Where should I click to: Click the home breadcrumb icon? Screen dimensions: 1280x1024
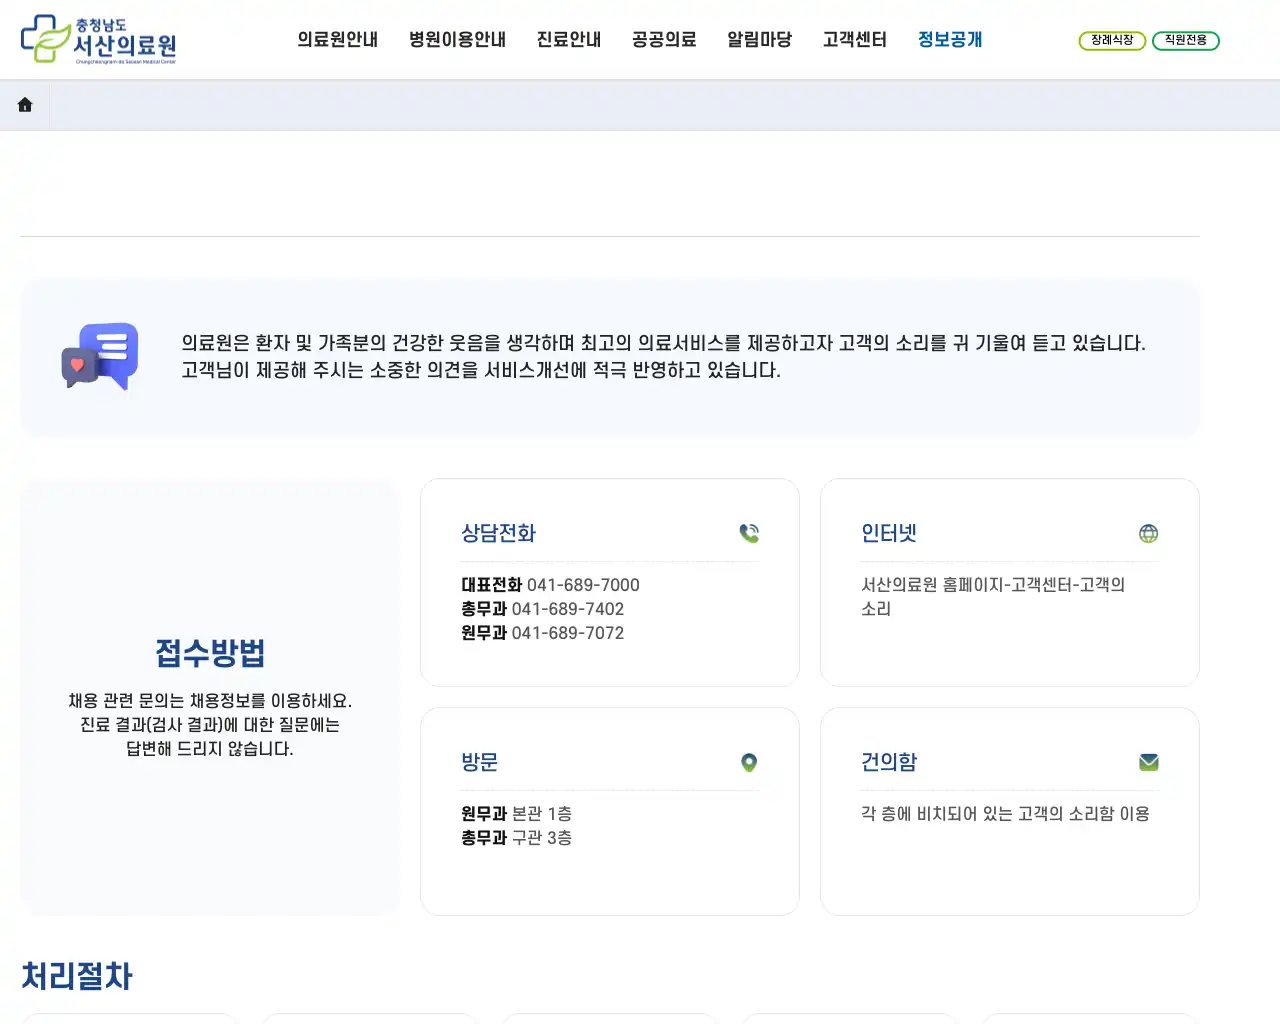tap(25, 104)
